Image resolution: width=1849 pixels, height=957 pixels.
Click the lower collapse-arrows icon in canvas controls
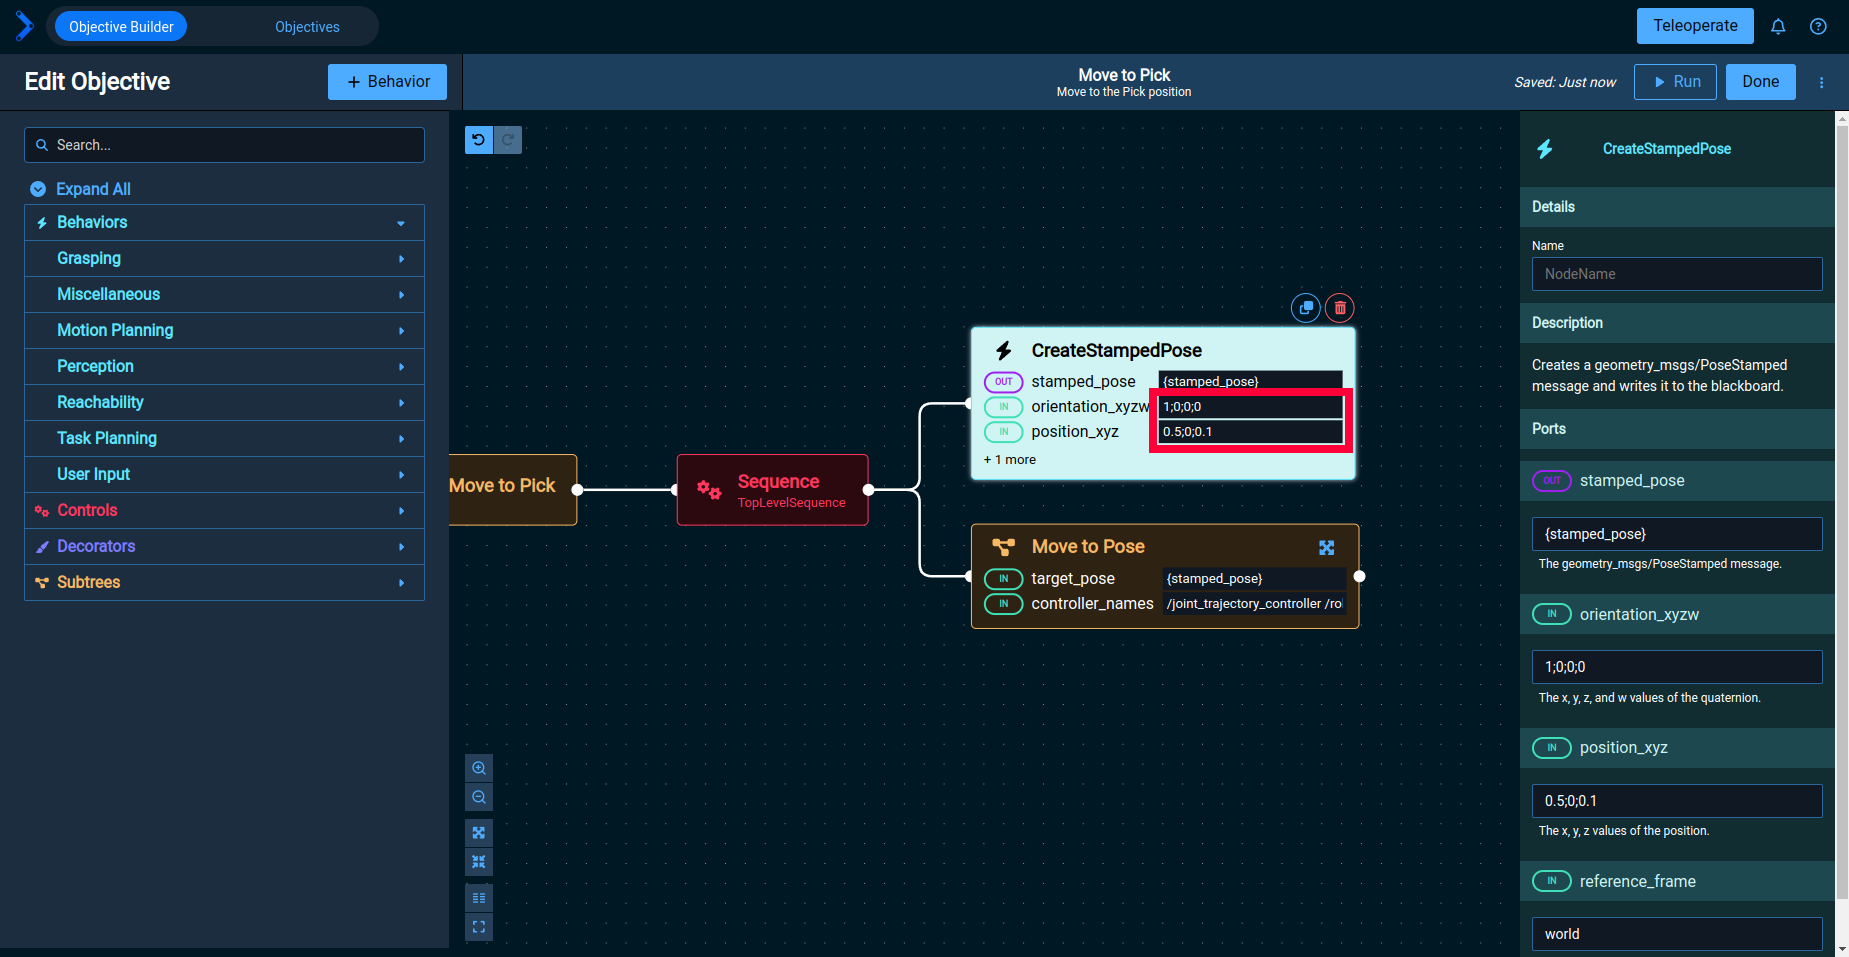click(x=479, y=862)
